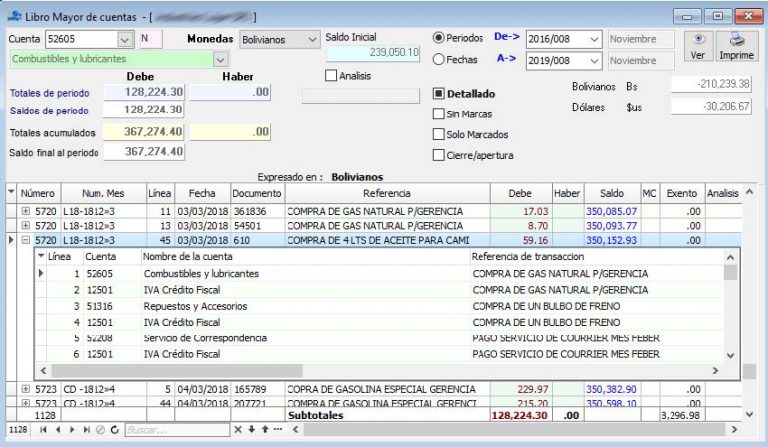This screenshot has height=447, width=768.
Task: Open the De-> period 2016/008 dropdown
Action: click(x=594, y=39)
